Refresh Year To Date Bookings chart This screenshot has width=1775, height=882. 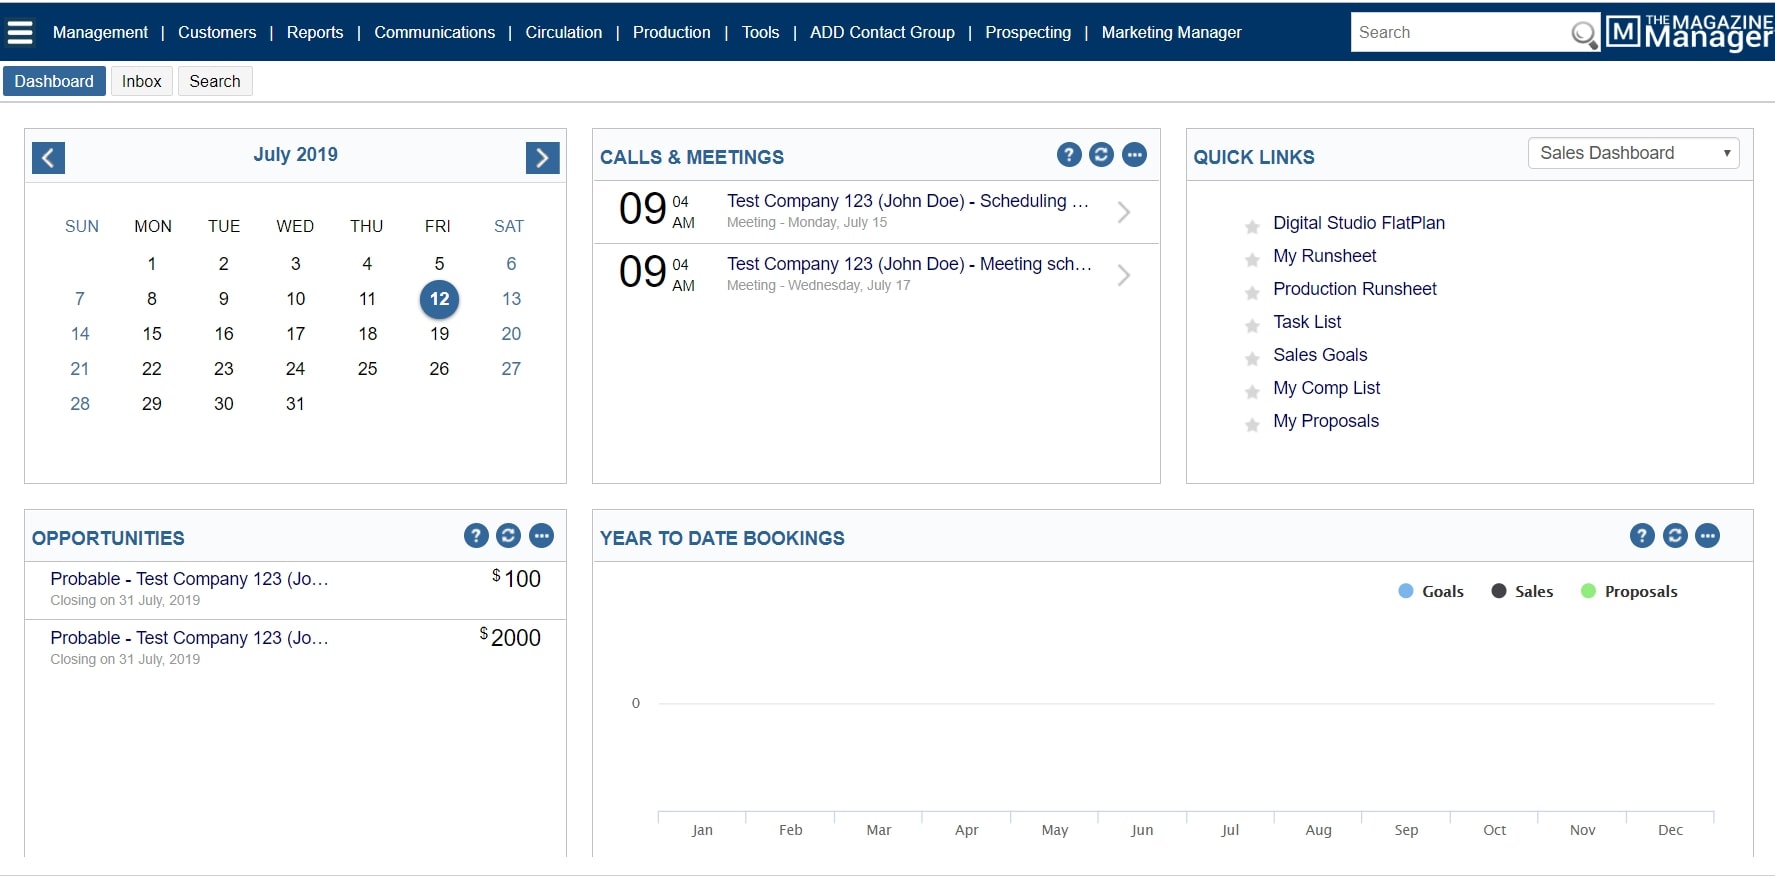[x=1675, y=536]
